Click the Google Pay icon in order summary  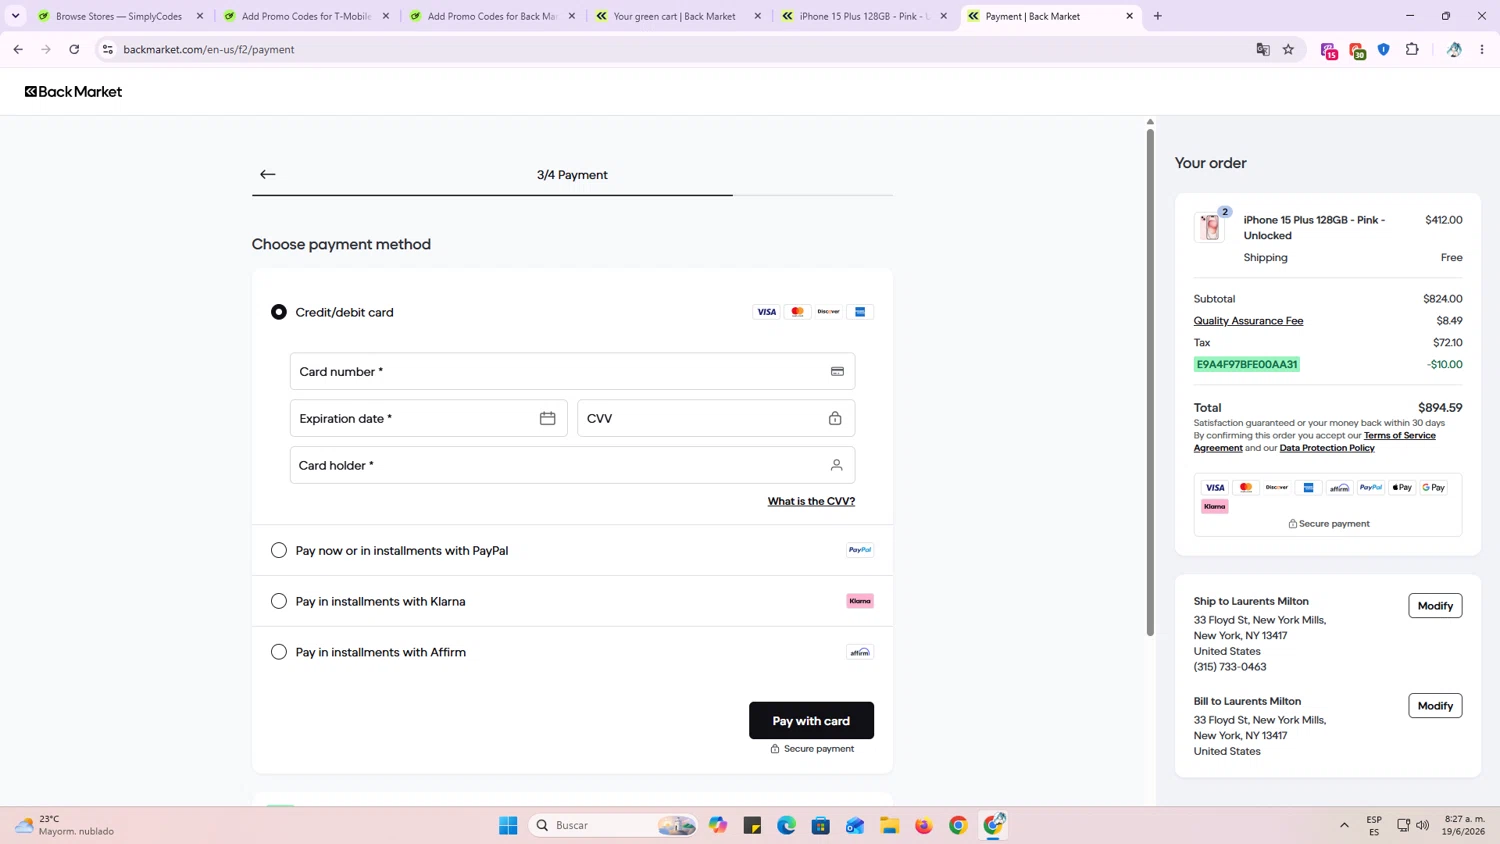pyautogui.click(x=1433, y=488)
